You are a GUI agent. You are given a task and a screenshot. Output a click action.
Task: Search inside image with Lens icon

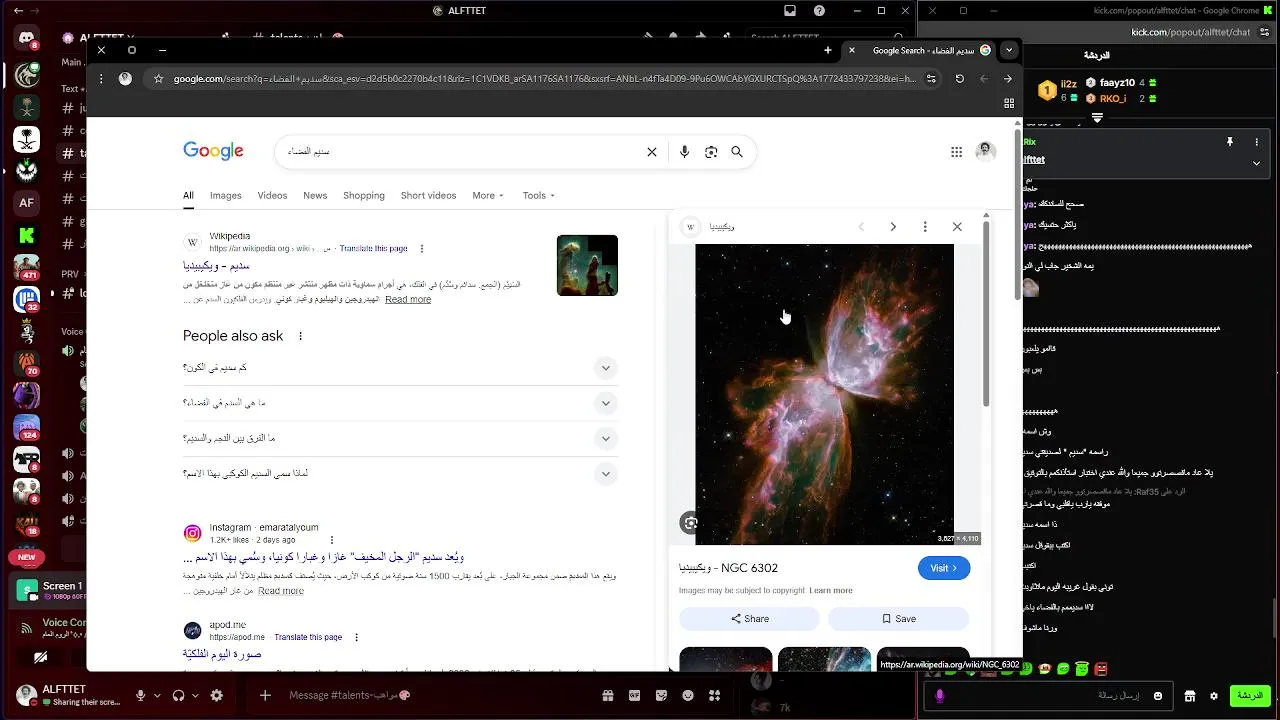(x=689, y=522)
